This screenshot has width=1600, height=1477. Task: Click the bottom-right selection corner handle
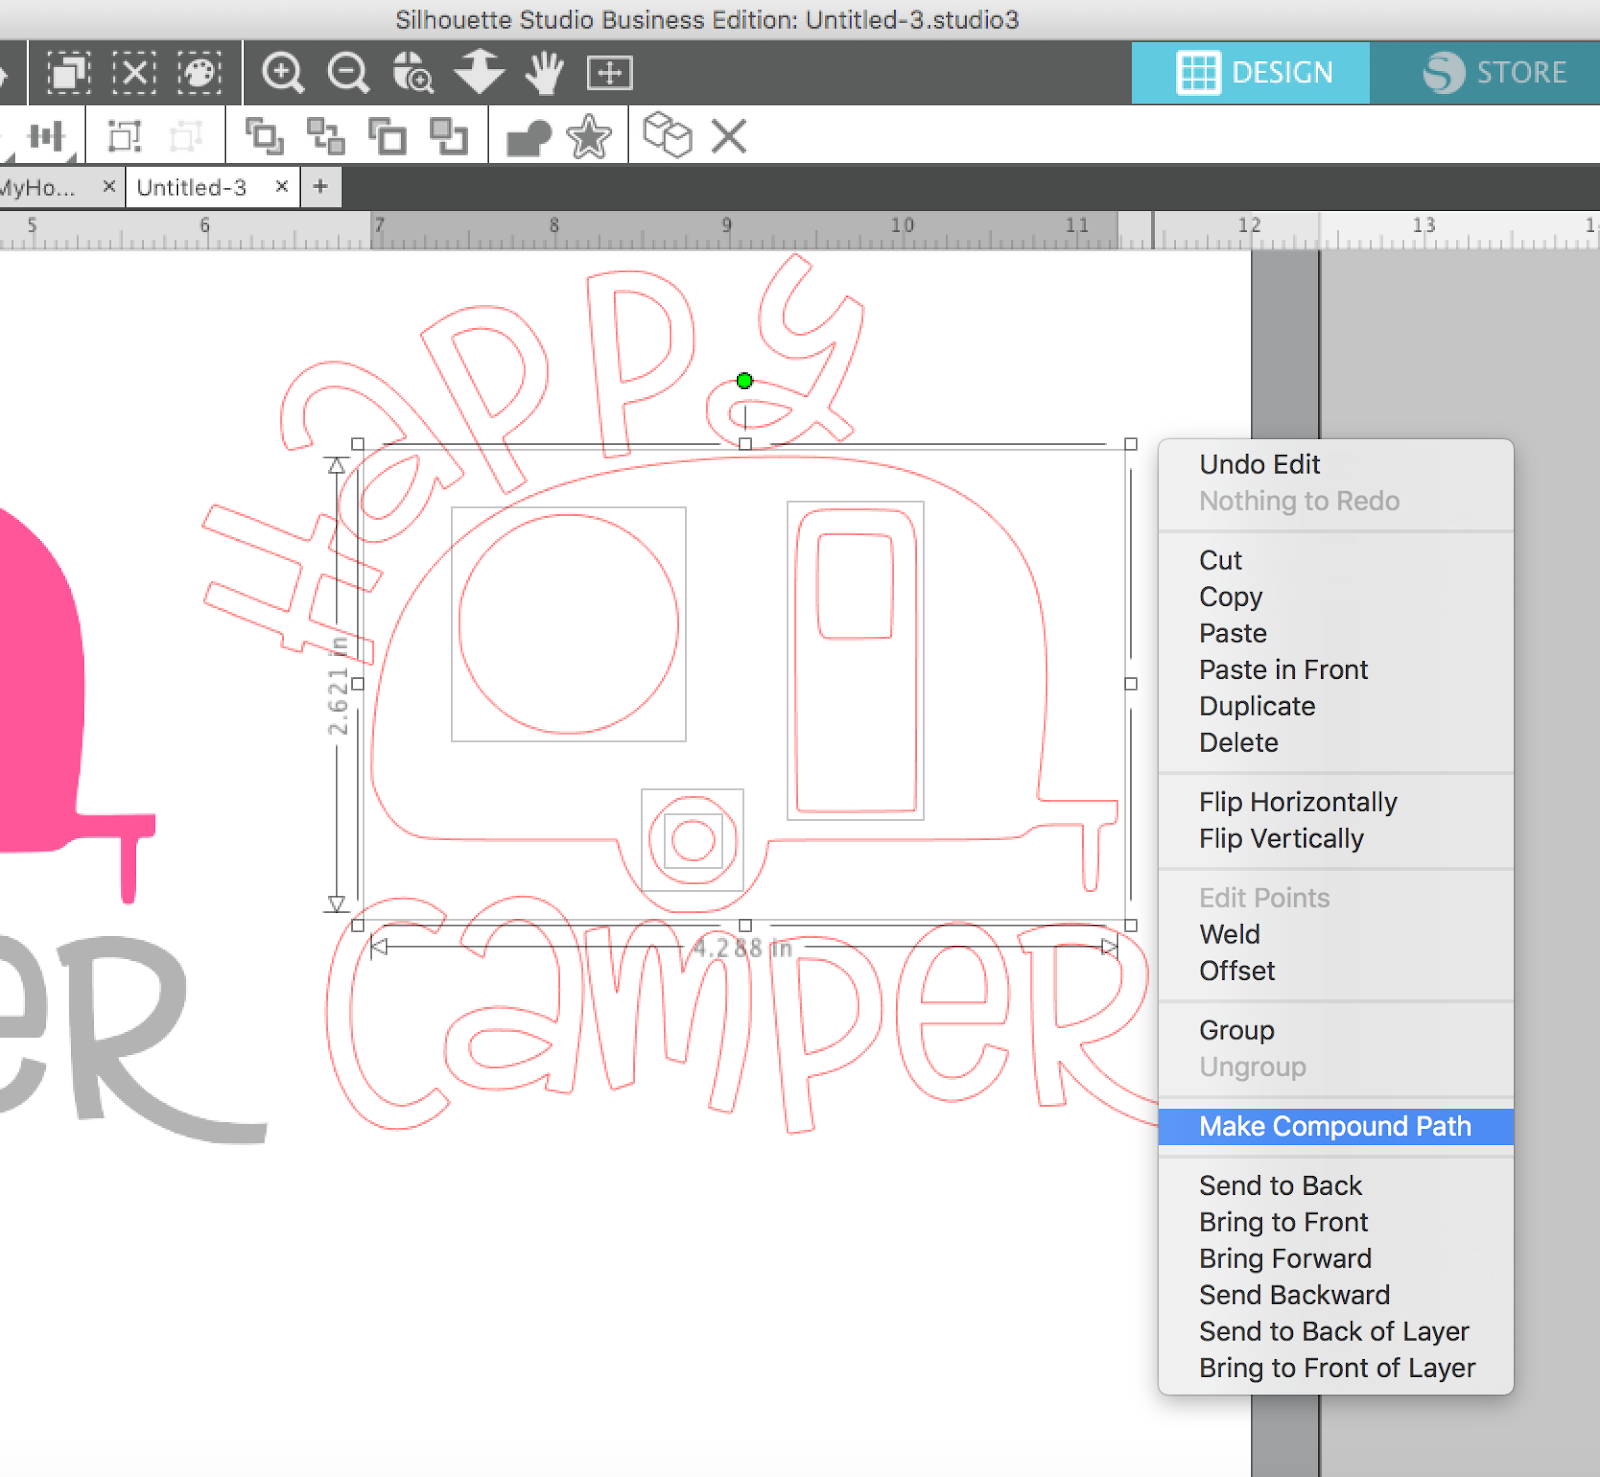pyautogui.click(x=1131, y=926)
